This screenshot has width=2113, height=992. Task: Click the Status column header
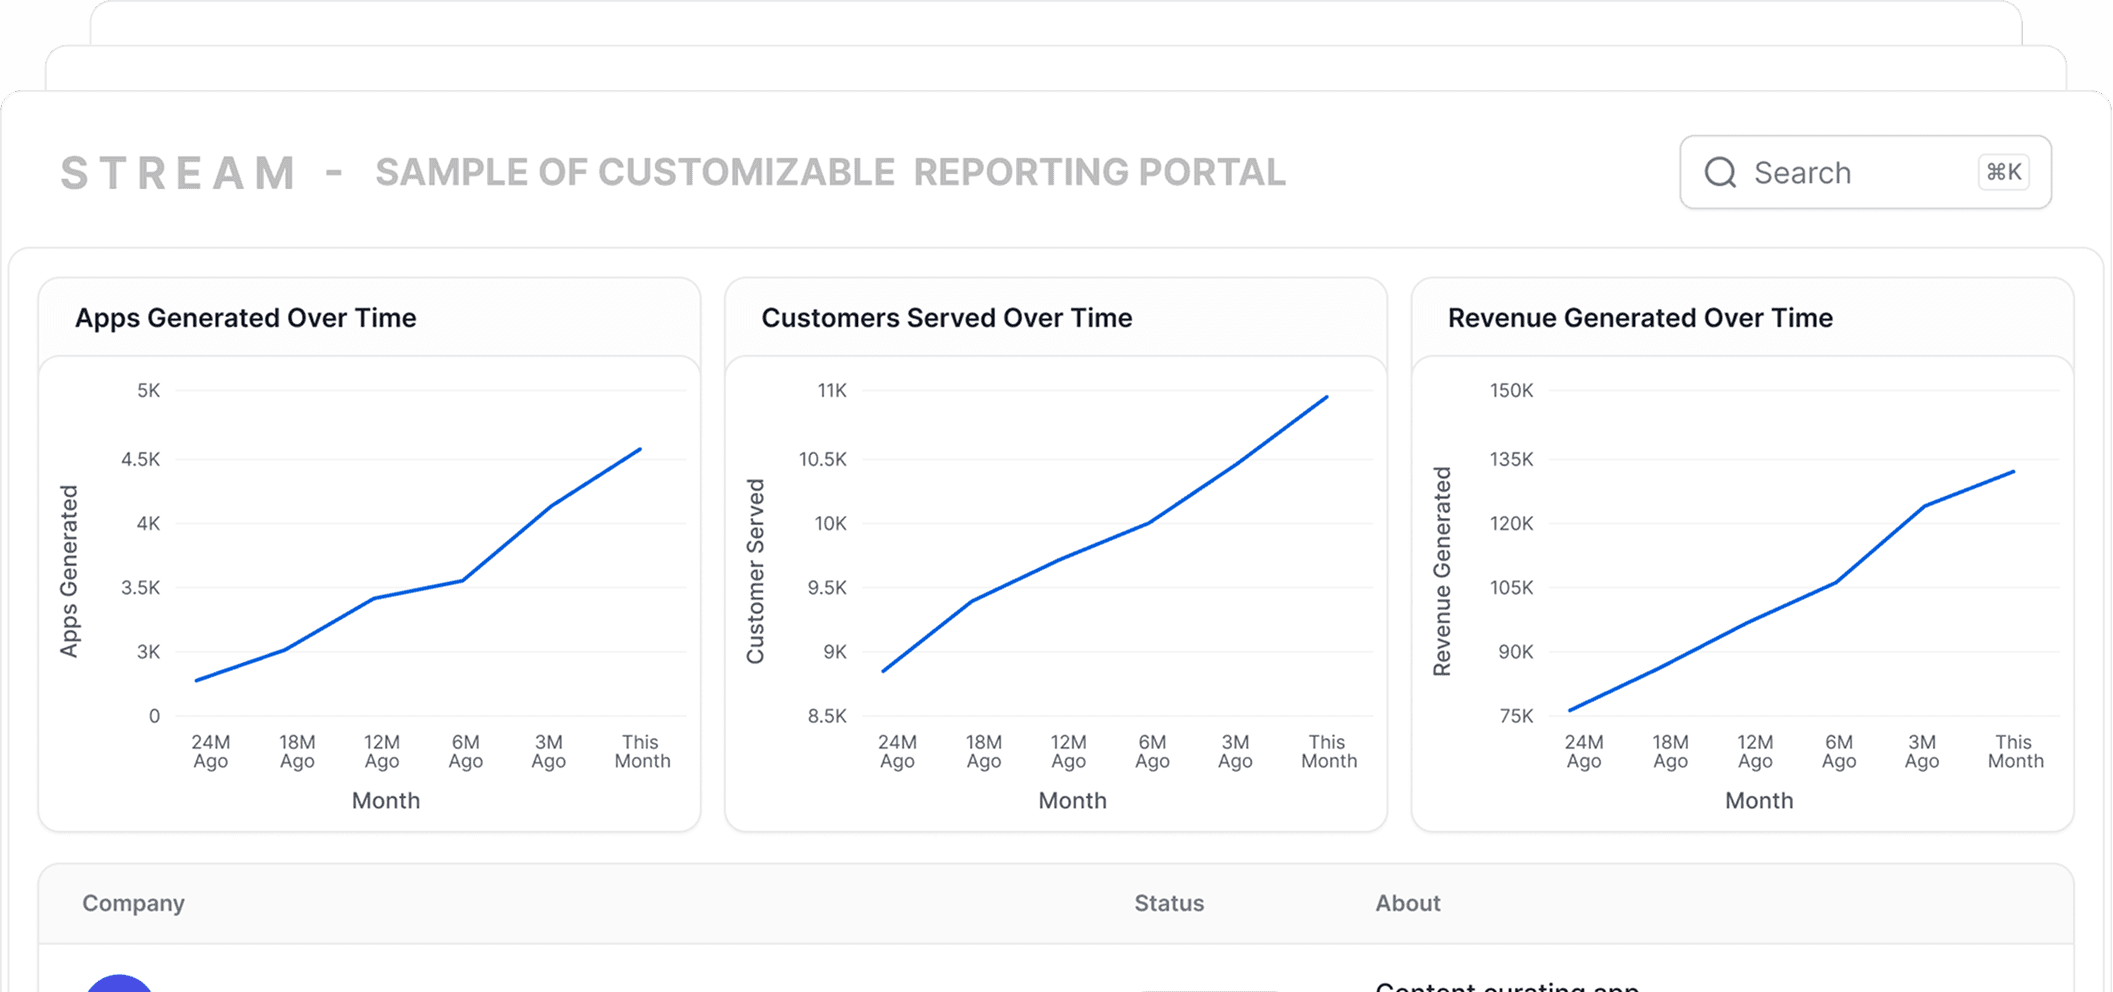1169,903
